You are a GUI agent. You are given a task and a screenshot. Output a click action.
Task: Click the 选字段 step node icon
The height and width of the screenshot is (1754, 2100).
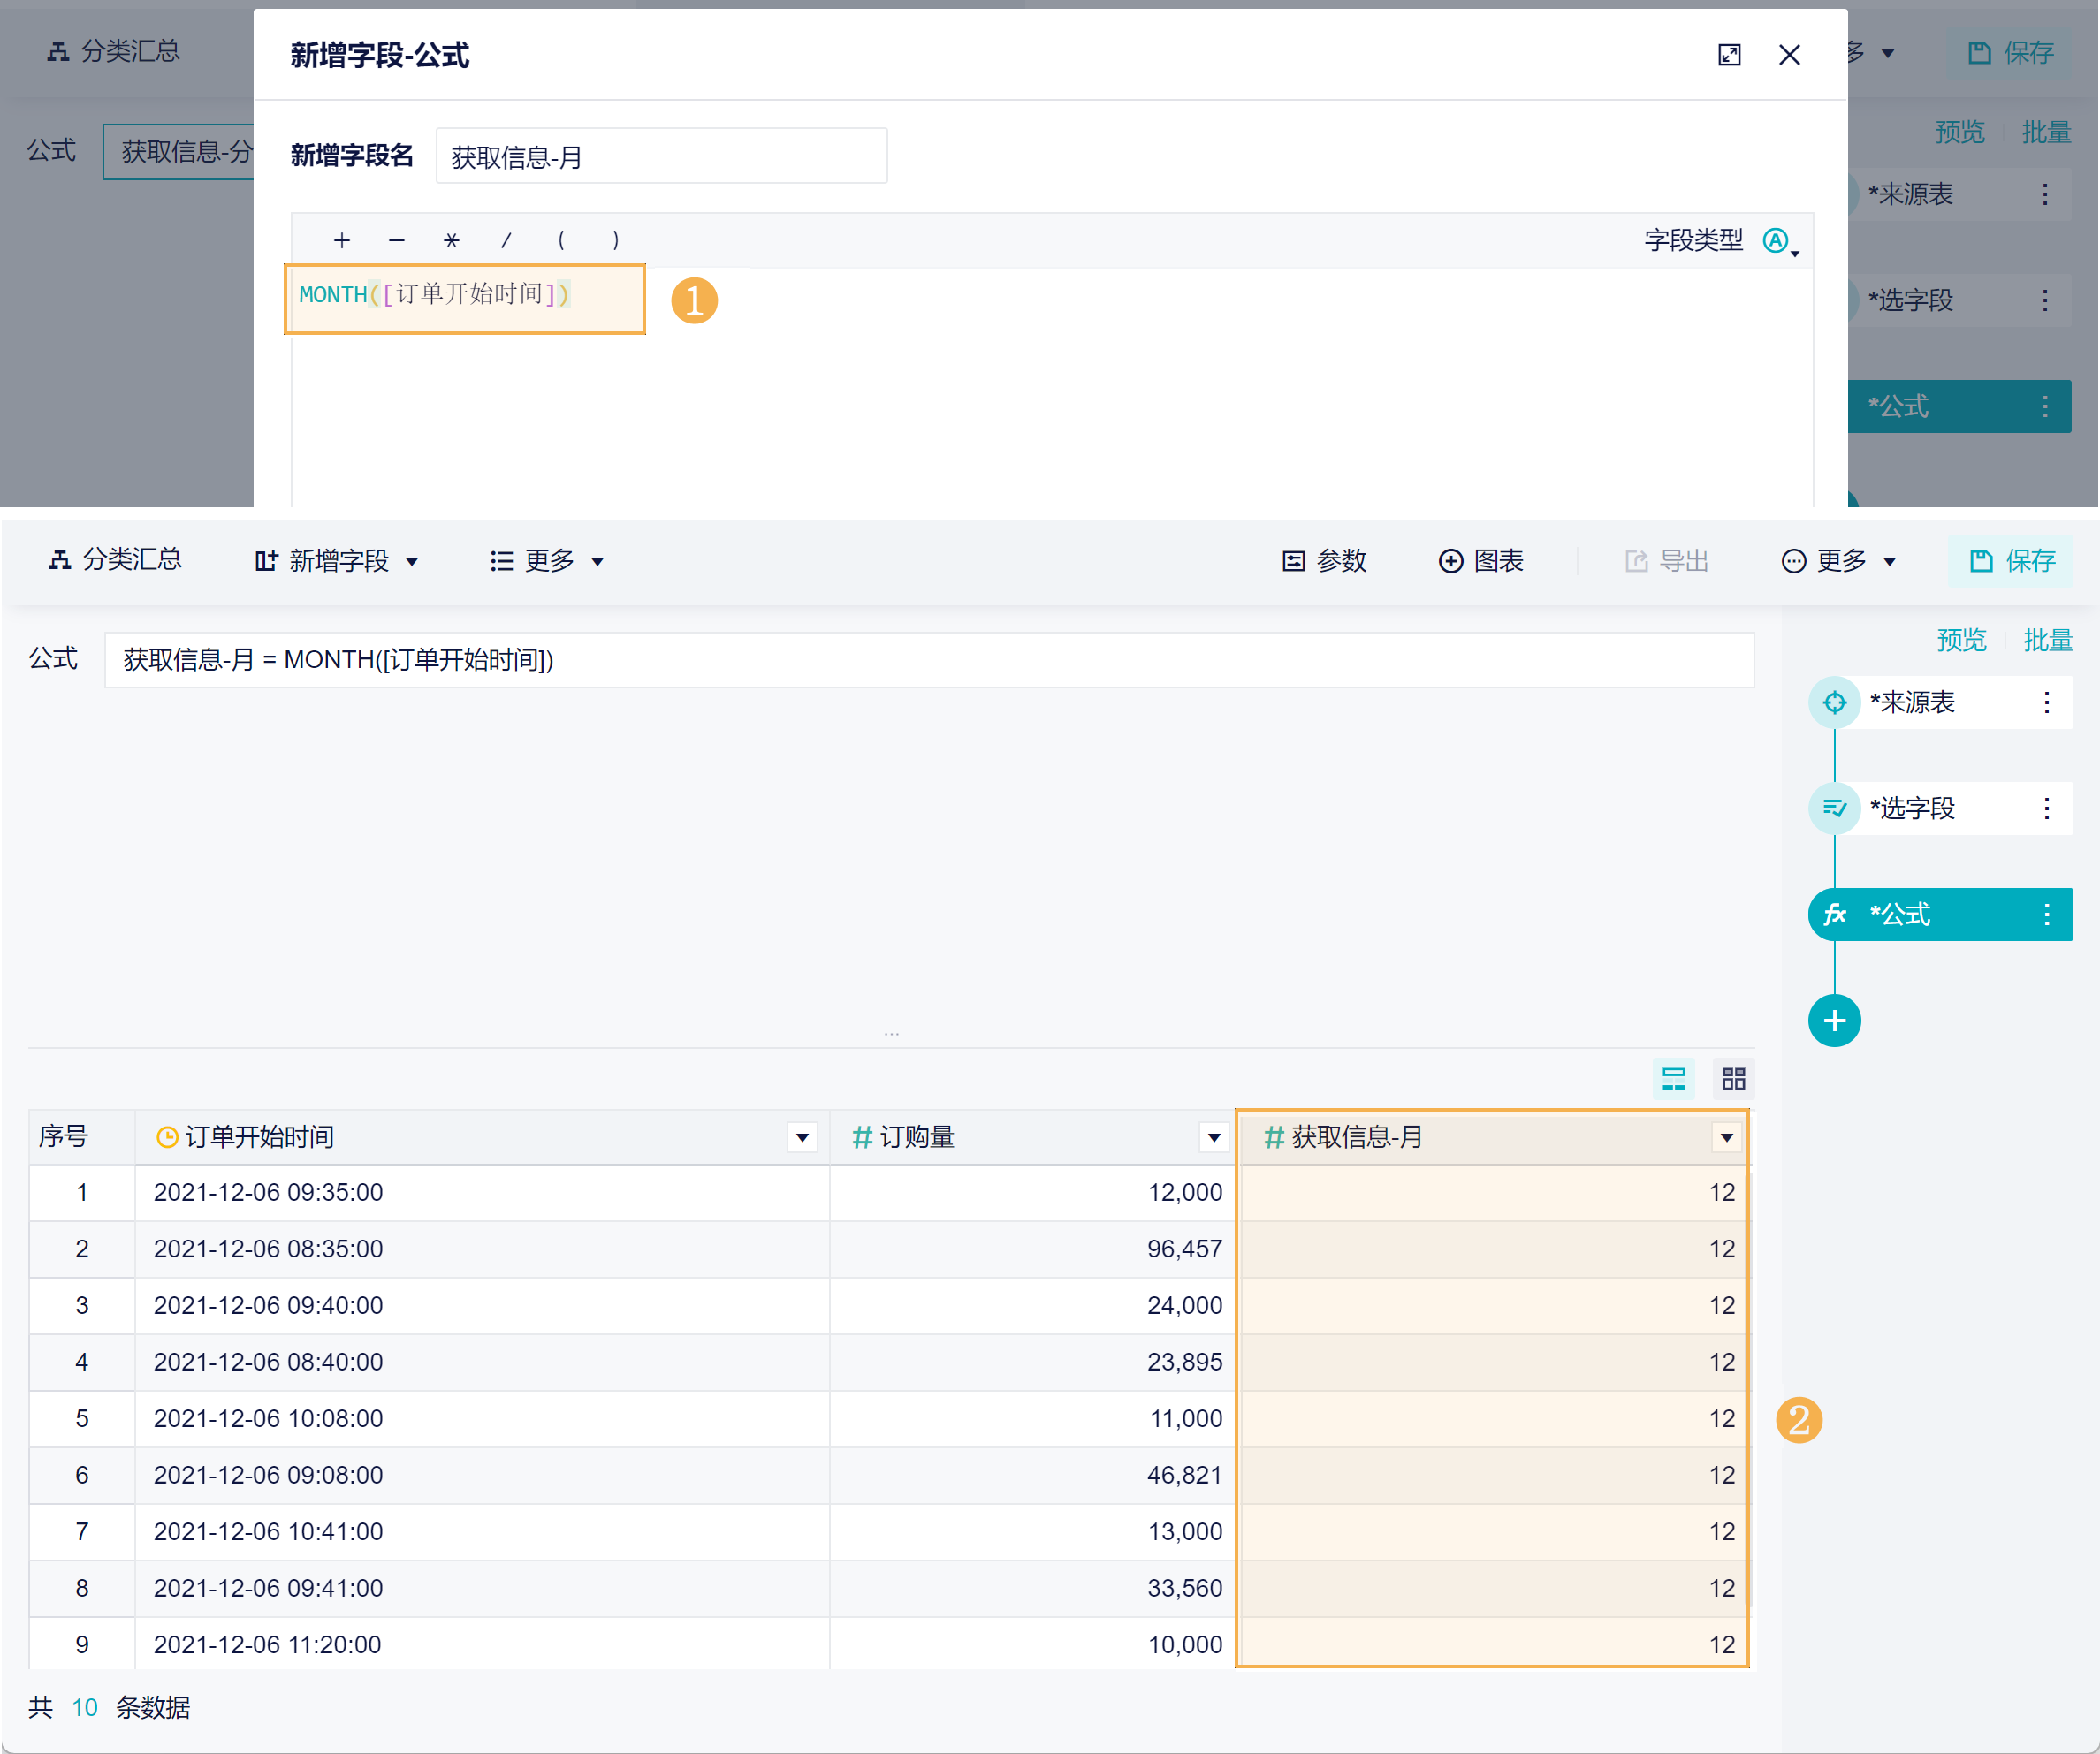[1834, 809]
